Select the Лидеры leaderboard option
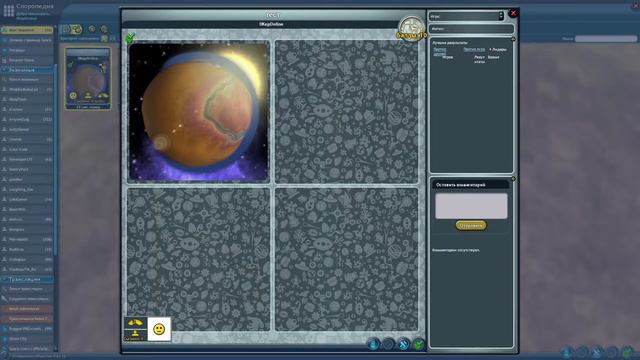 pyautogui.click(x=498, y=49)
